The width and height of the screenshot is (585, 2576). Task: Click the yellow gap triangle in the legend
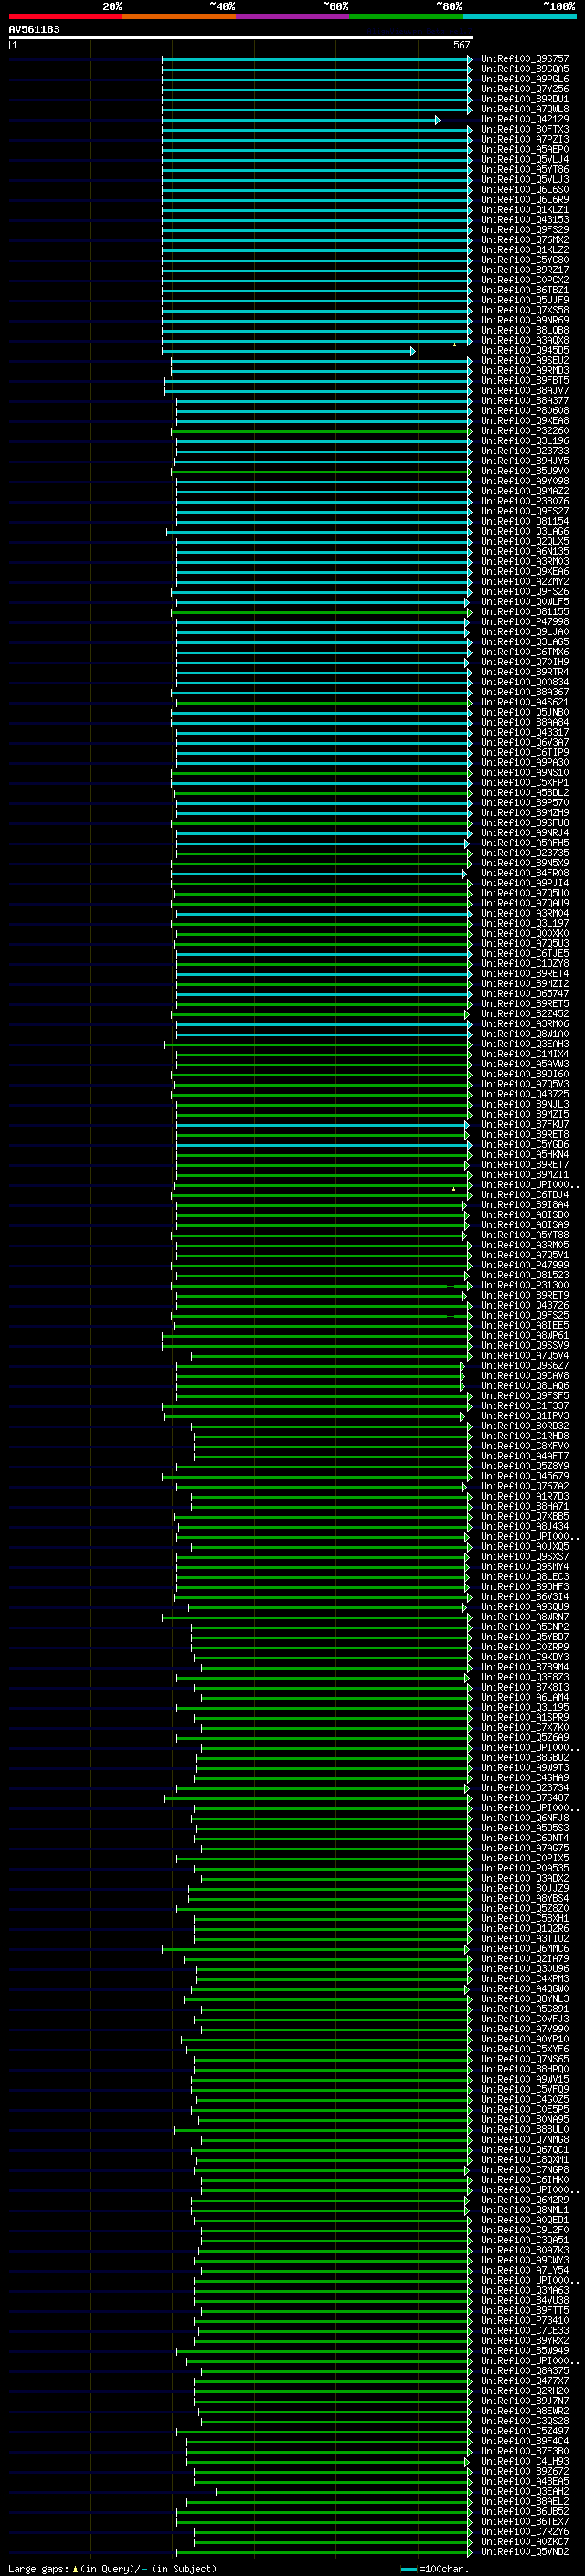[x=75, y=2568]
